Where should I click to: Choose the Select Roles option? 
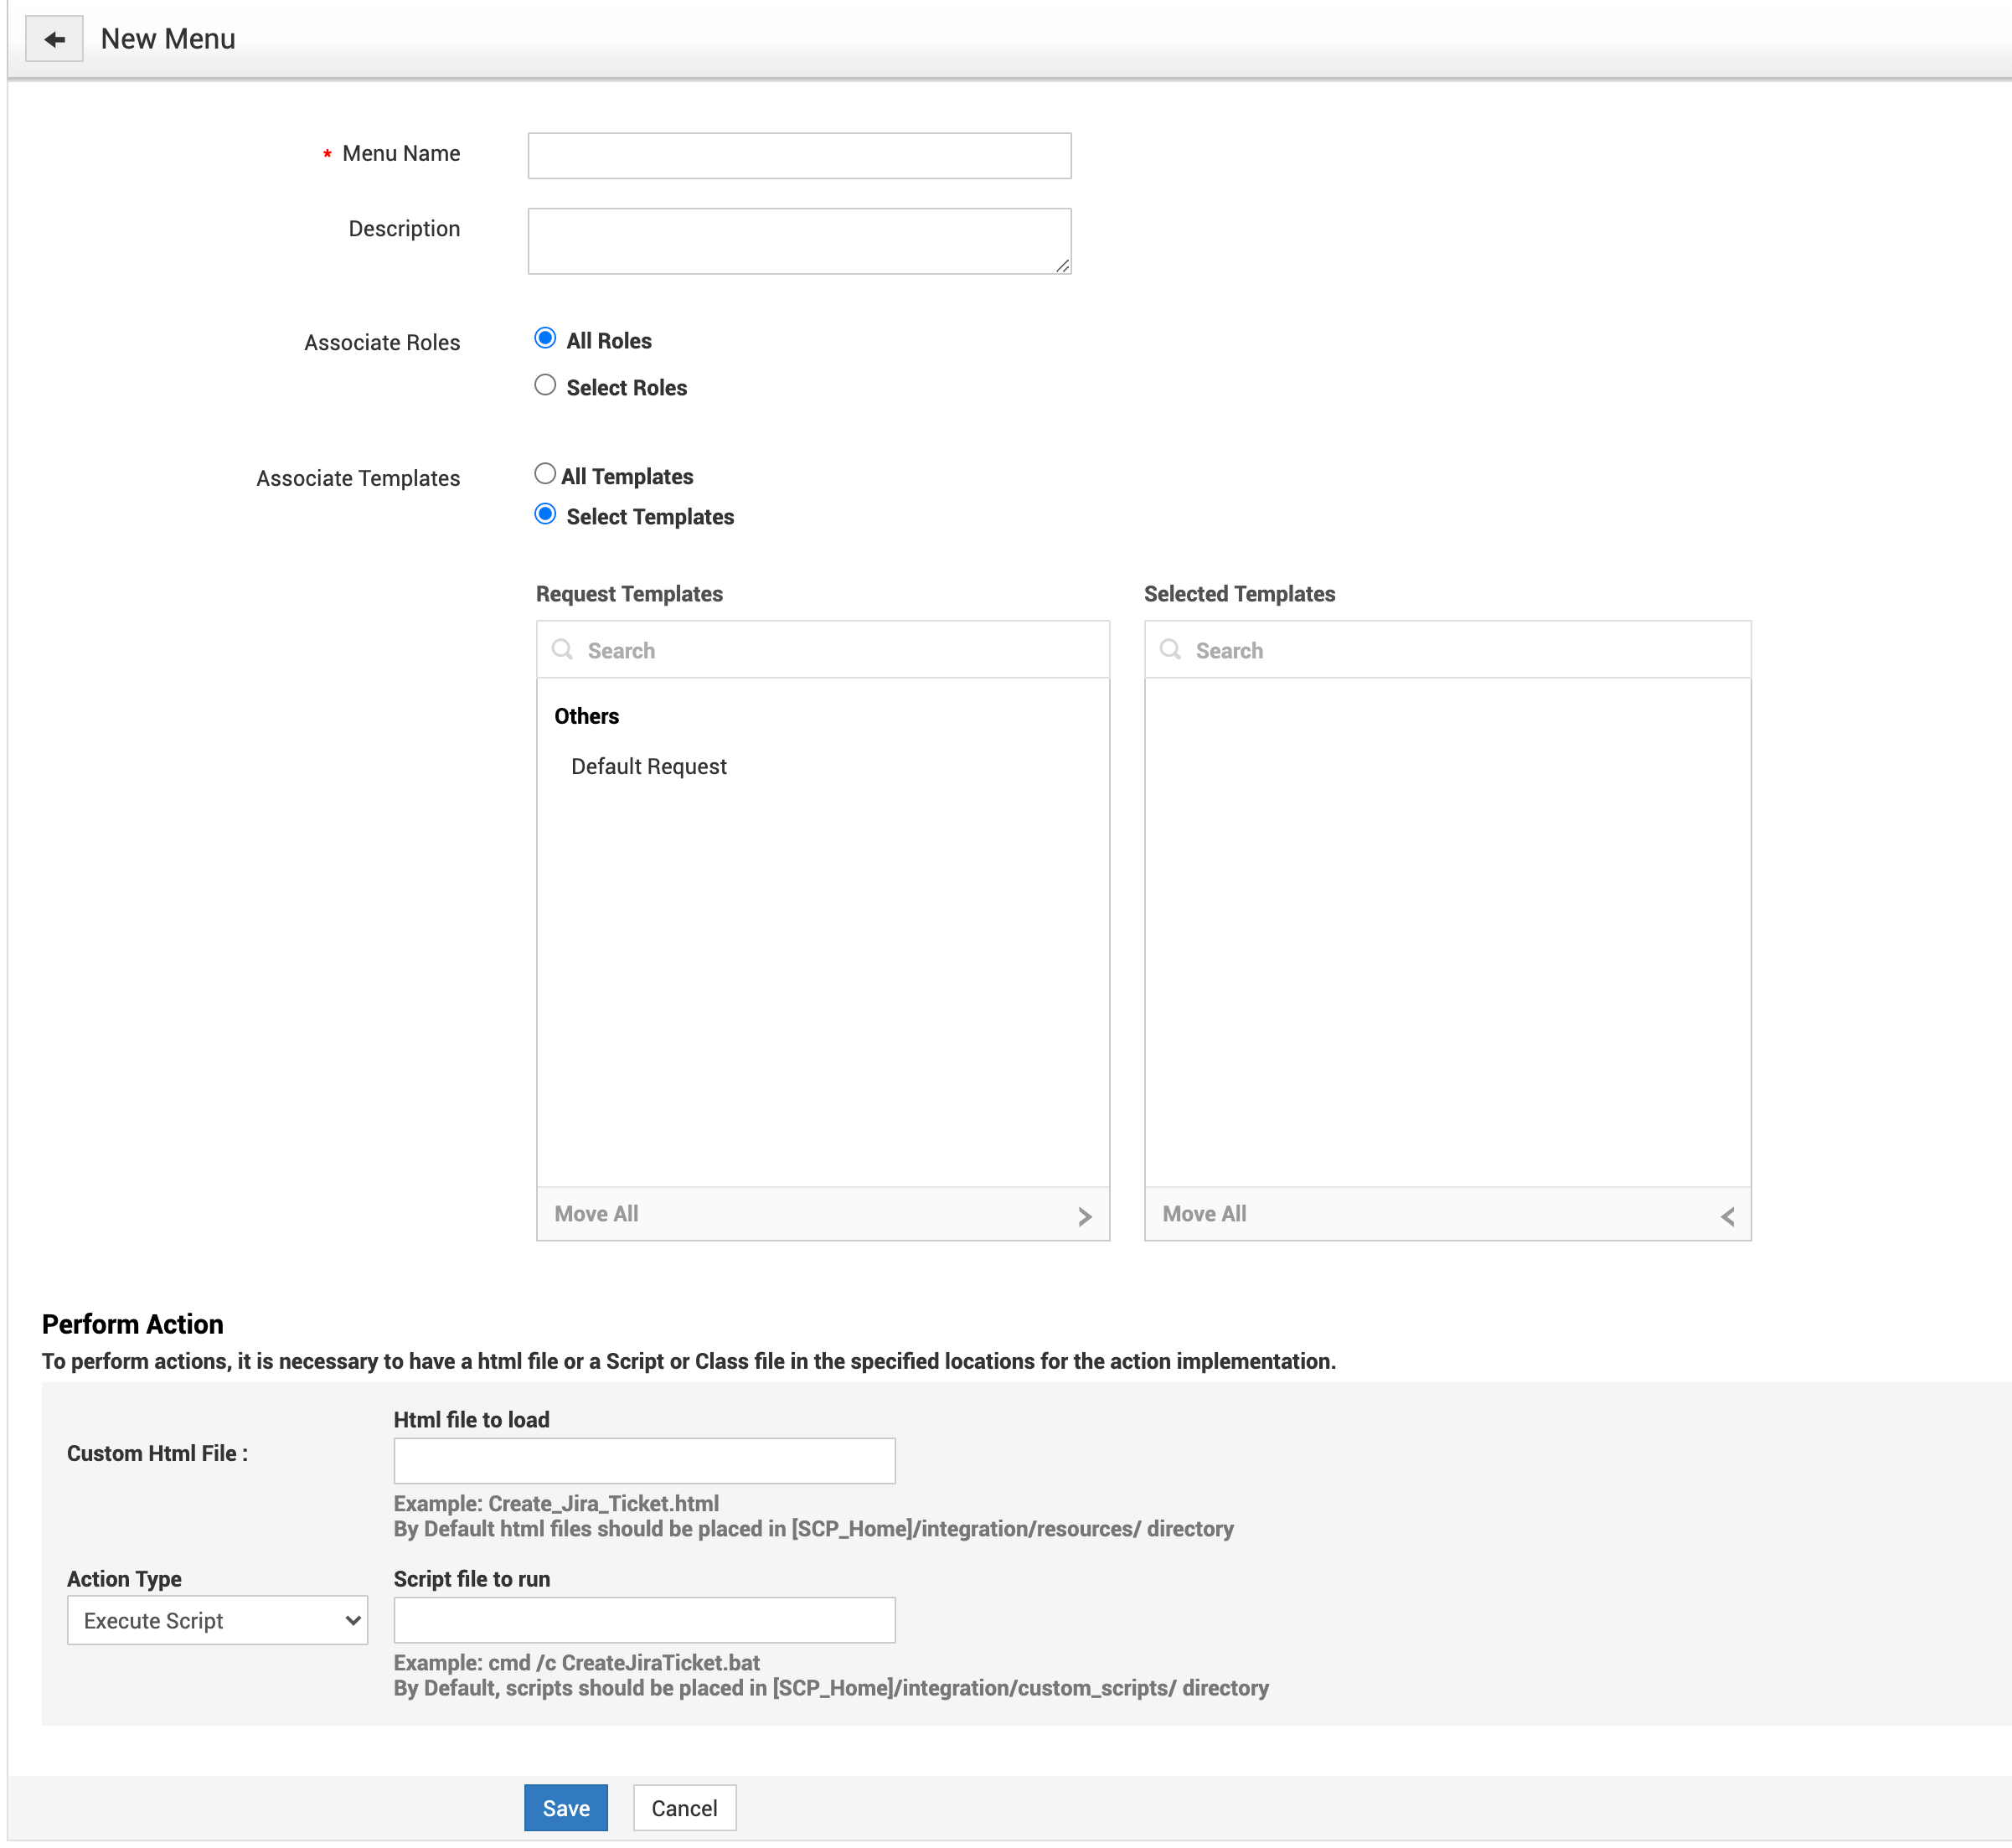(x=545, y=385)
